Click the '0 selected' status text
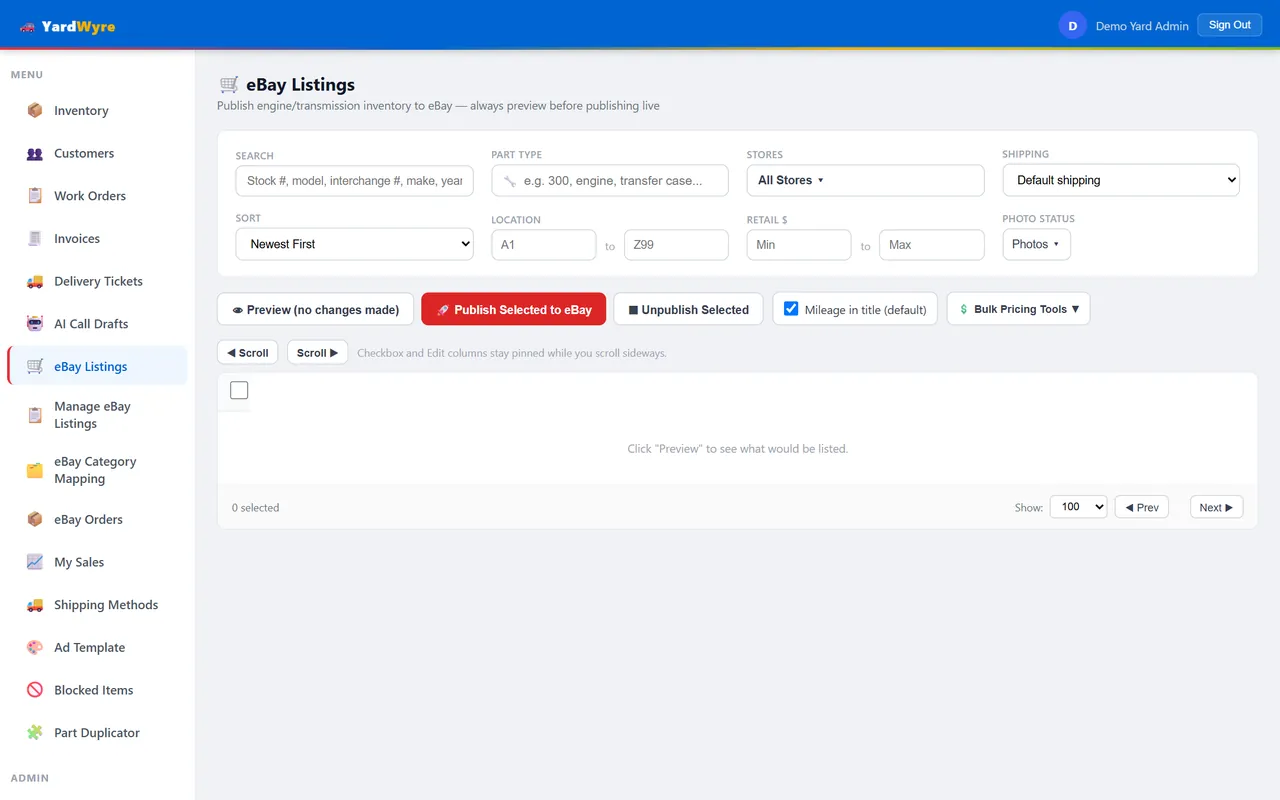1280x800 pixels. [255, 508]
